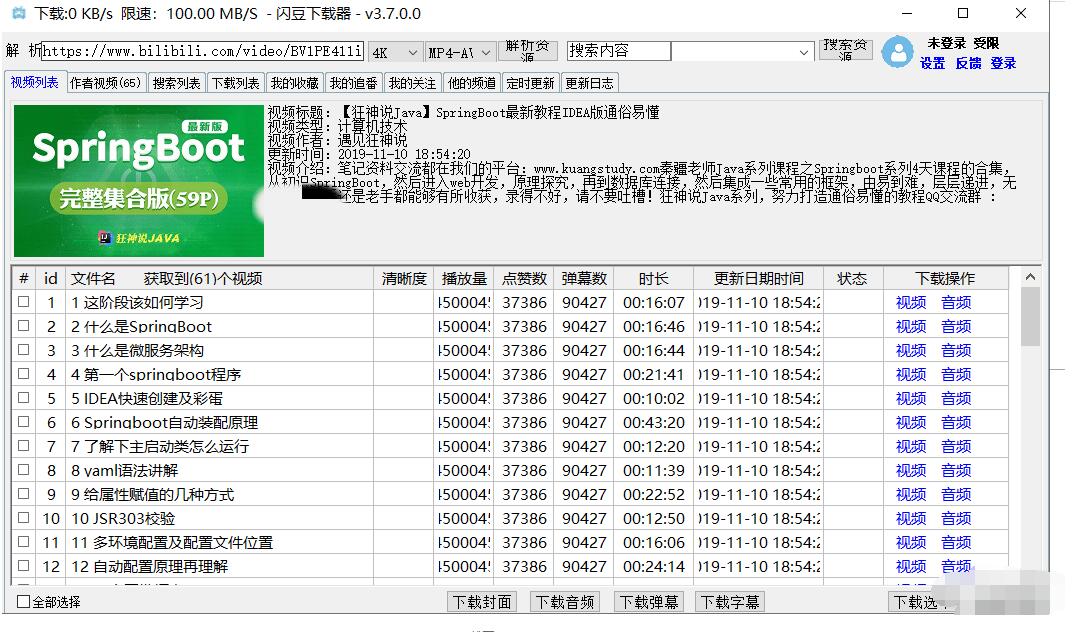Viewport: 1074px width, 632px height.
Task: Click the video list scrollbar thumb
Action: (1029, 316)
